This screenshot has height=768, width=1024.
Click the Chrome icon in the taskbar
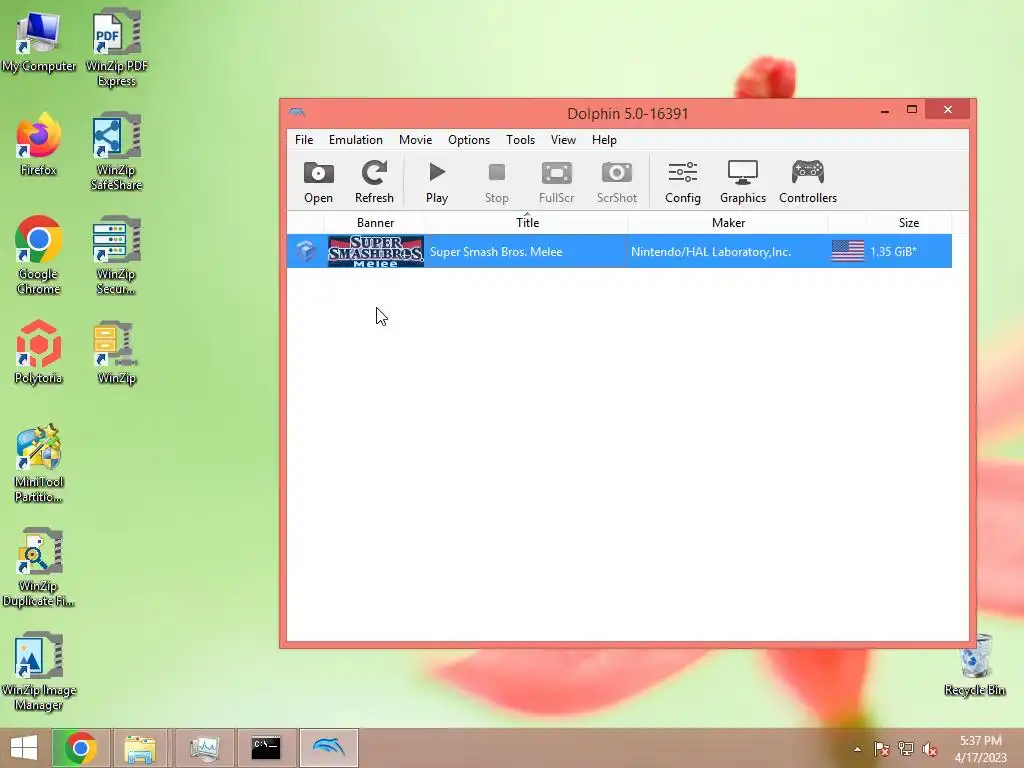80,748
